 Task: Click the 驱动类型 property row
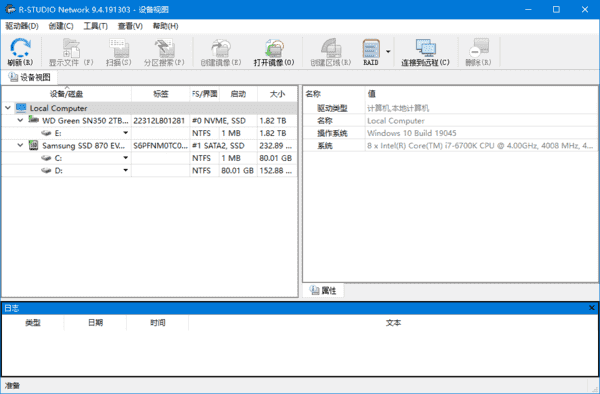coord(450,108)
